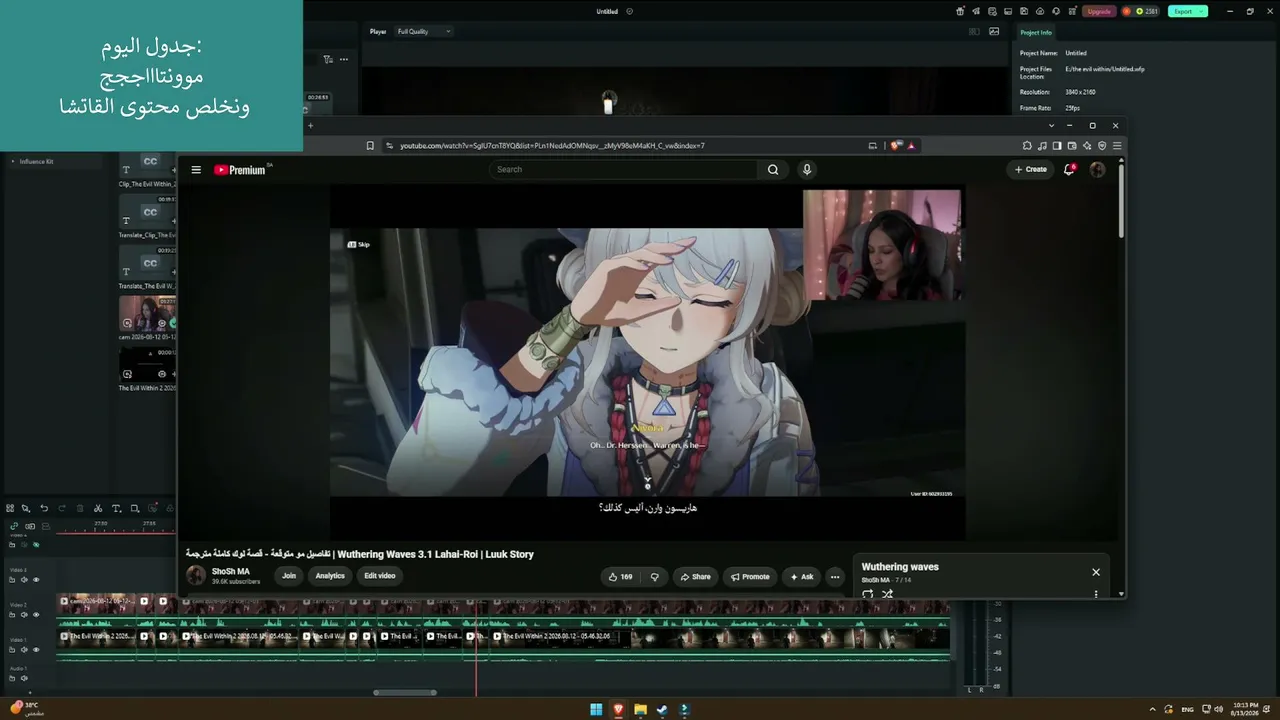Select the Crop tool in timeline toolbar

pos(135,509)
